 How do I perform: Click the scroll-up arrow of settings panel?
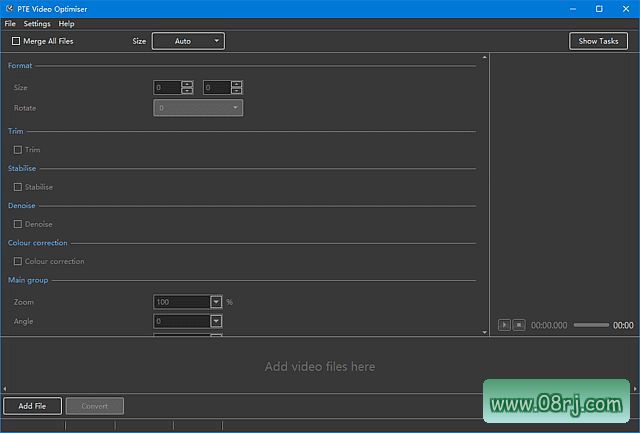485,58
